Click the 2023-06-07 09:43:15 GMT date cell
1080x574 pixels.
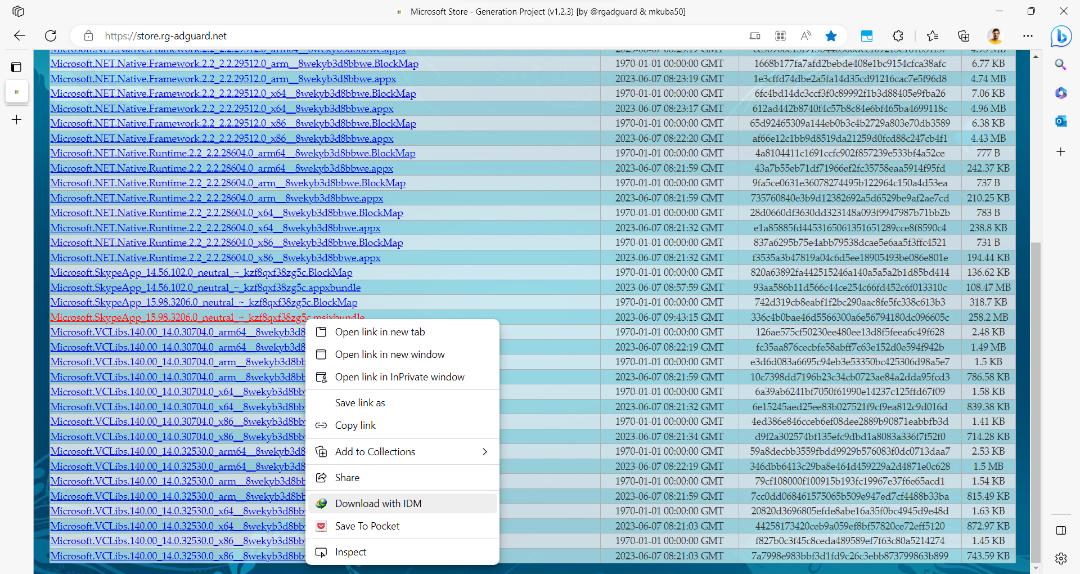669,317
